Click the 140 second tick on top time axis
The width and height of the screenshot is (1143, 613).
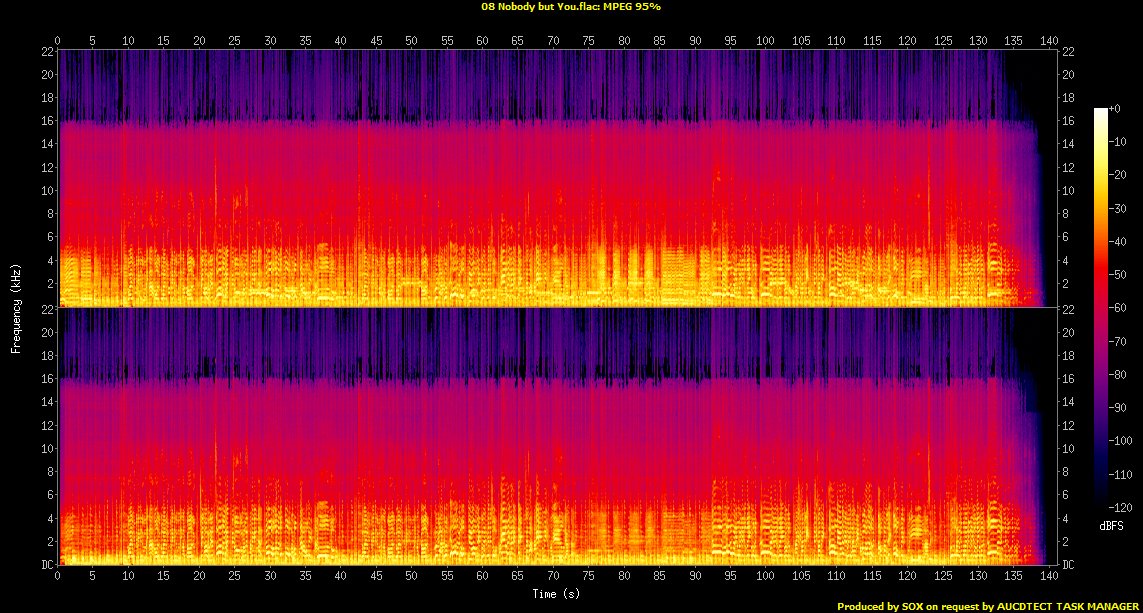1049,41
